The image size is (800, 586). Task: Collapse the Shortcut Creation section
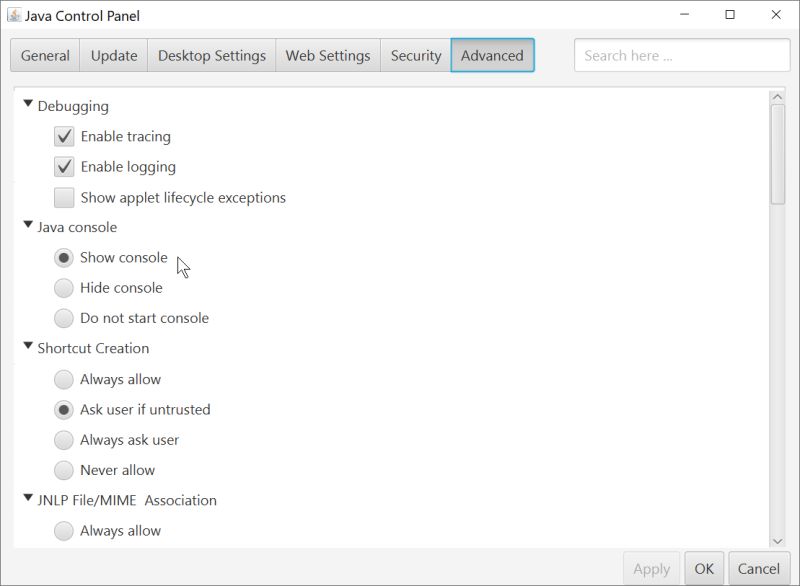[28, 346]
